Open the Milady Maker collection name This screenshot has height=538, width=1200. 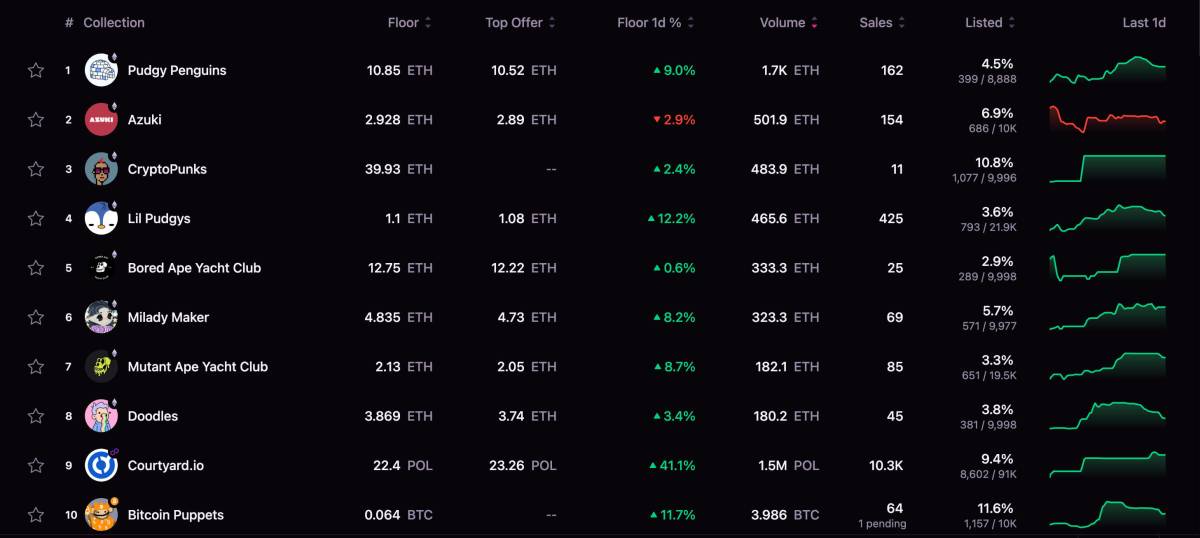pos(168,317)
